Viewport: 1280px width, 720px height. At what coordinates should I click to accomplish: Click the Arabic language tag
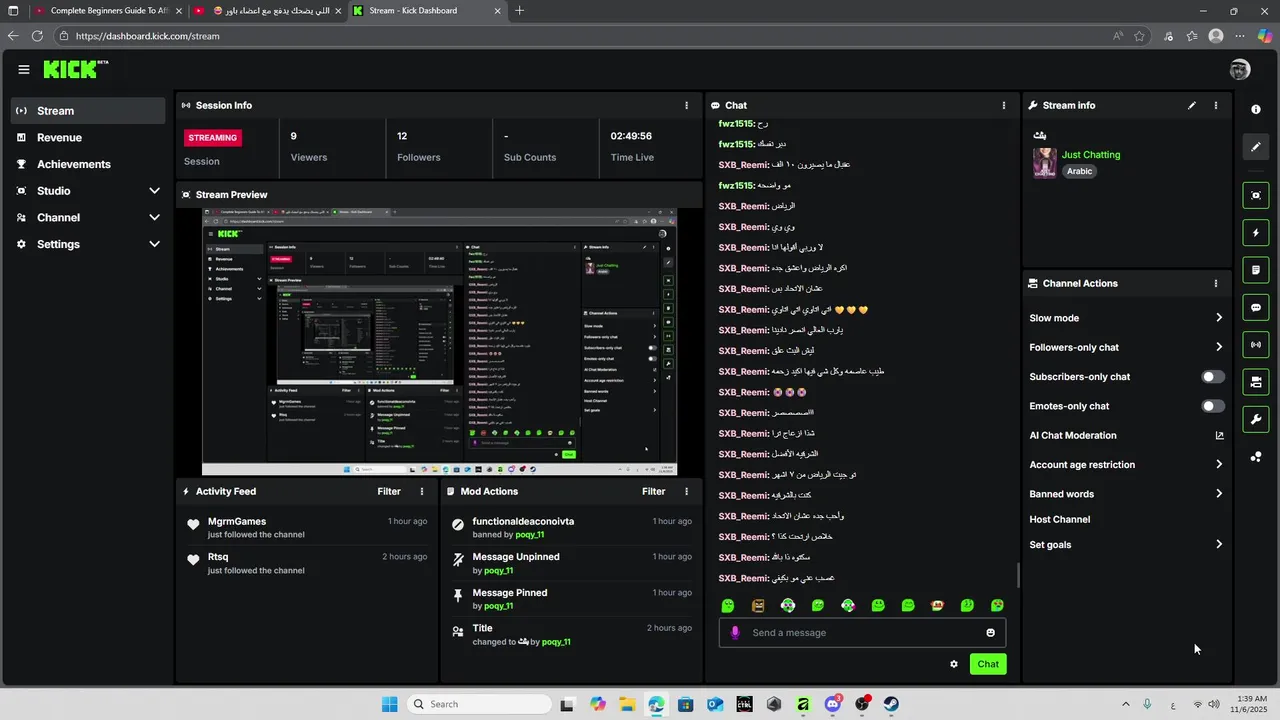[x=1079, y=171]
